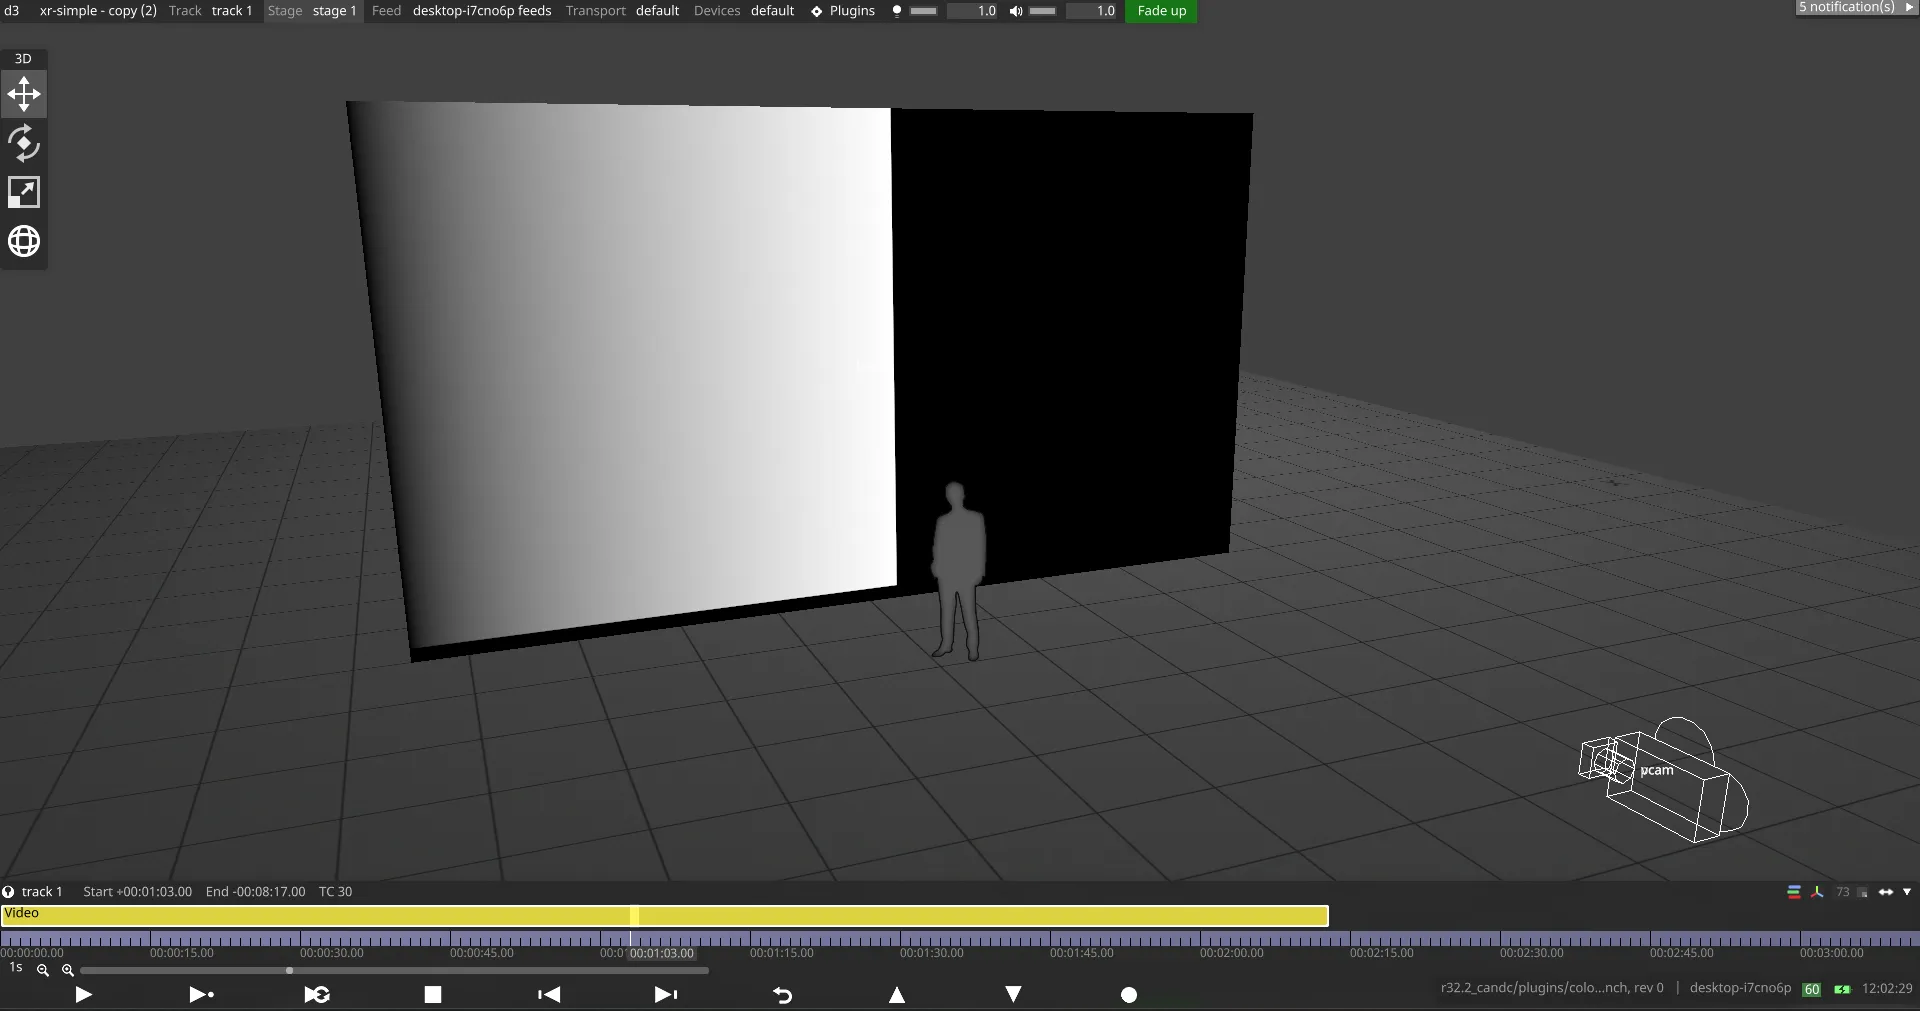The width and height of the screenshot is (1920, 1011).
Task: Open the Plugins menu
Action: click(x=843, y=11)
